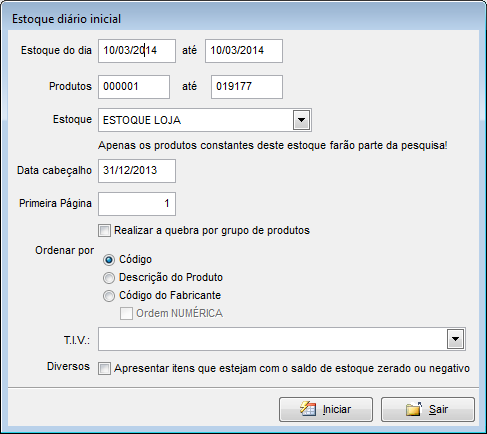Focus the Estoque do dia end date field
The width and height of the screenshot is (487, 434).
pos(244,51)
